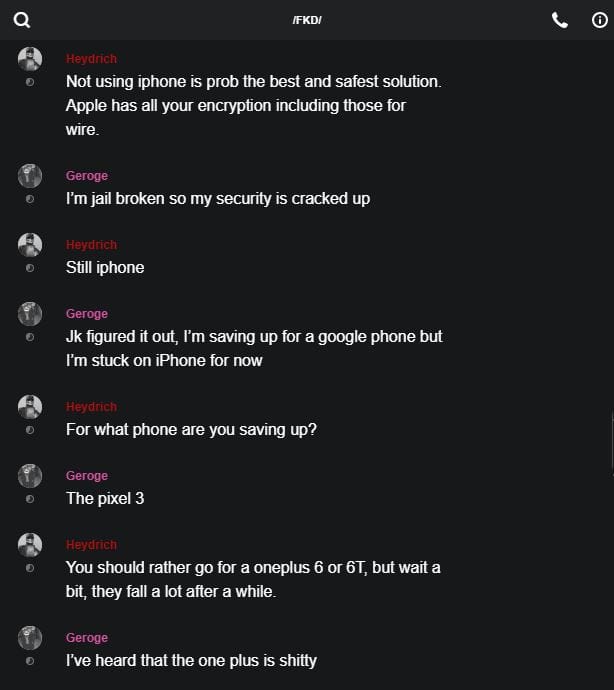614x690 pixels.
Task: Click the message 'For what phone are you saving up?'
Action: coord(191,429)
